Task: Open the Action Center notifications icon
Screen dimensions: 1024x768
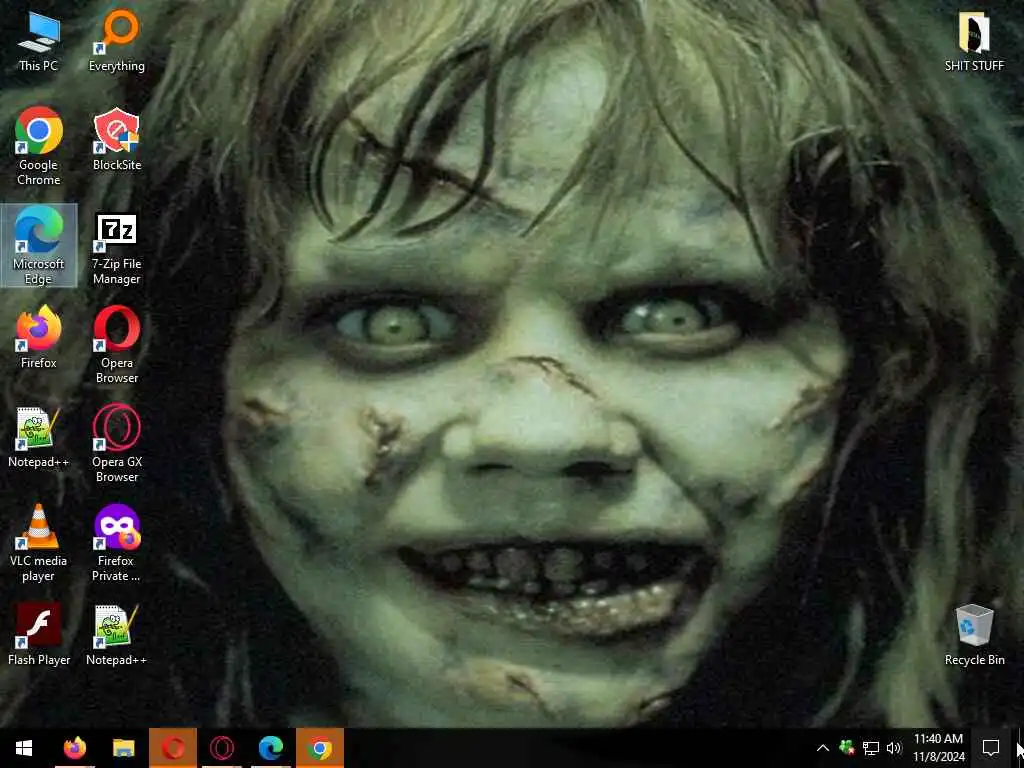Action: (x=991, y=748)
